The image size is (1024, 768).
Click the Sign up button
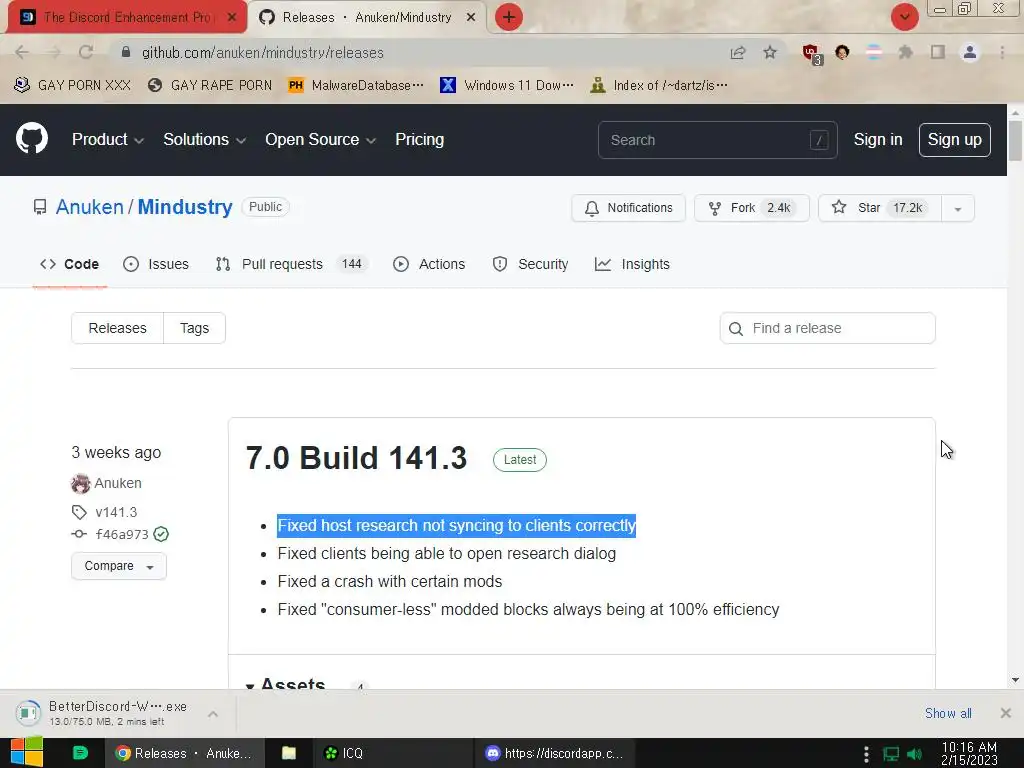pos(954,140)
